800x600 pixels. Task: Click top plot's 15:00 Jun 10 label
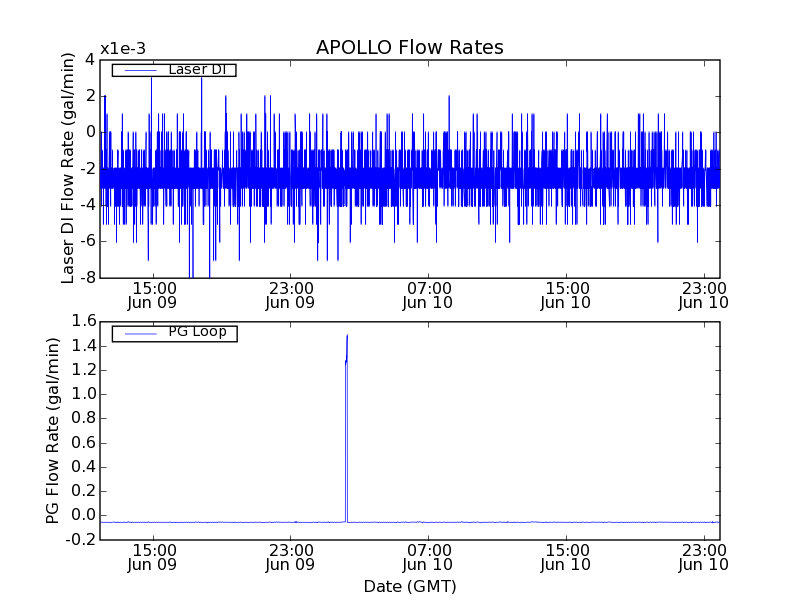pos(566,295)
